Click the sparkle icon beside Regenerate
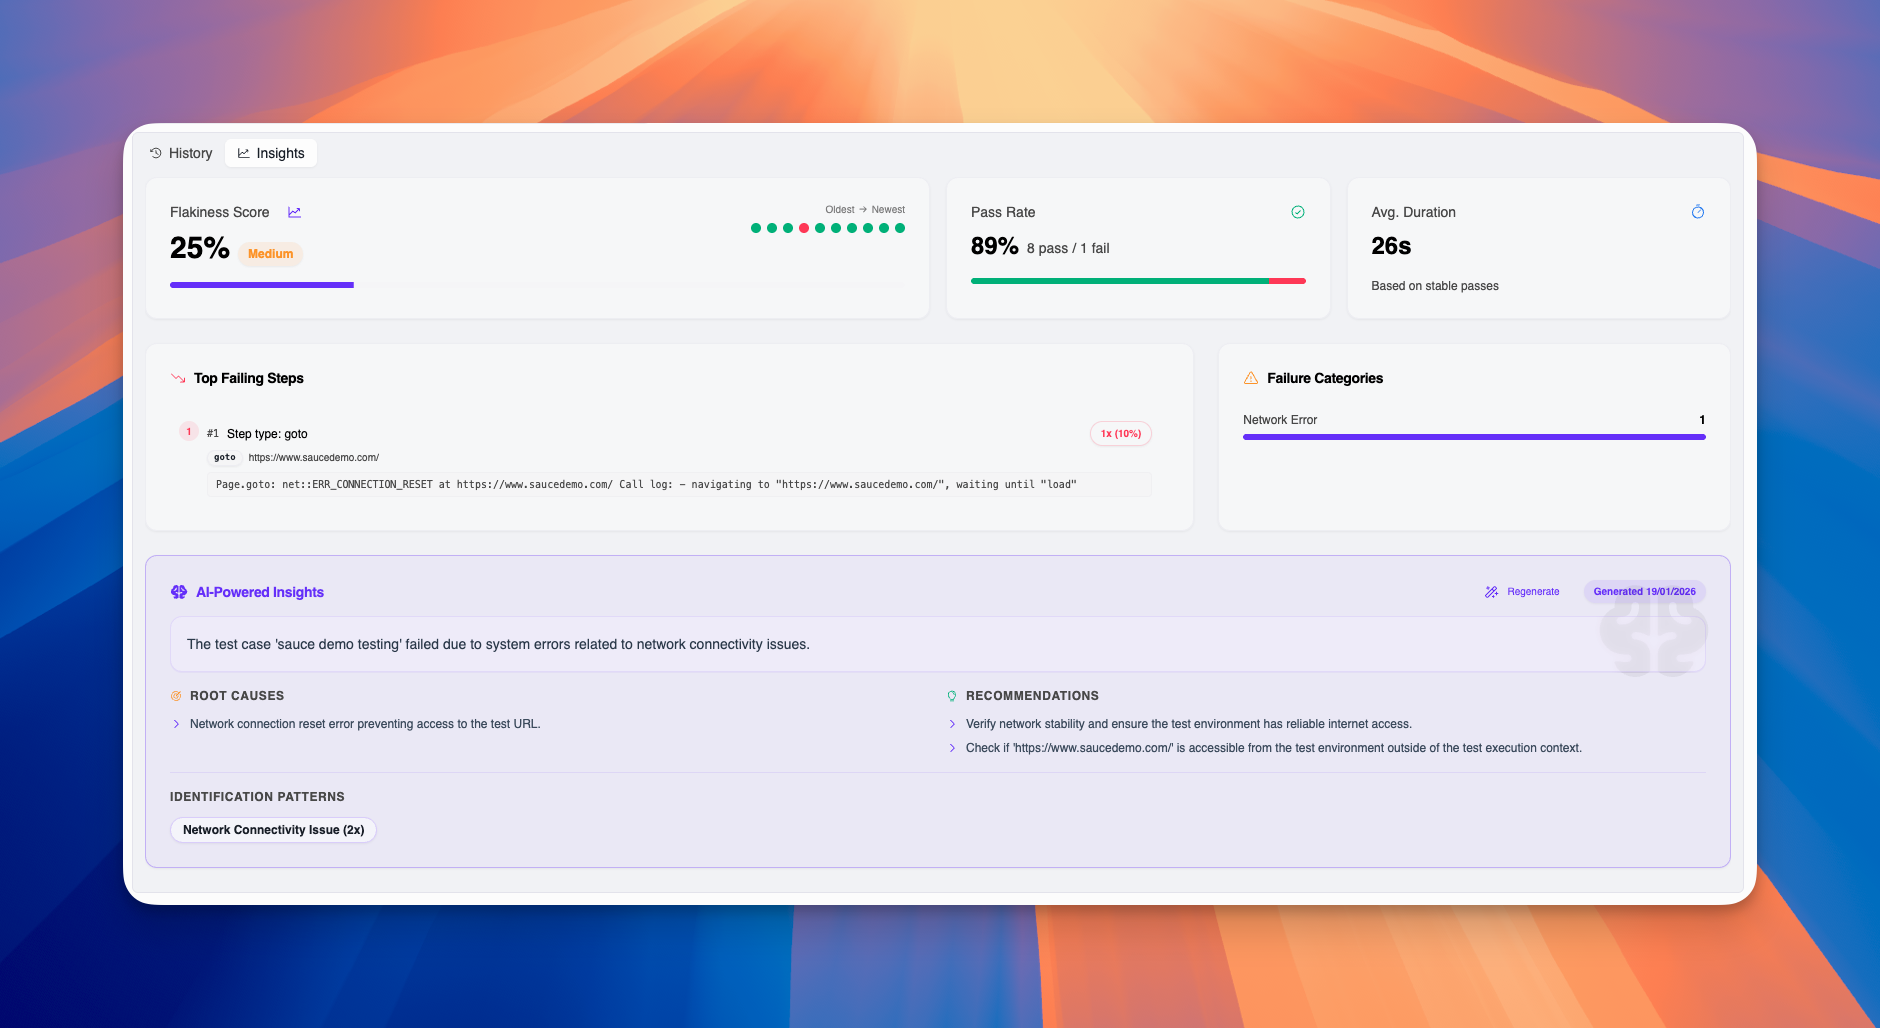 coord(1491,591)
